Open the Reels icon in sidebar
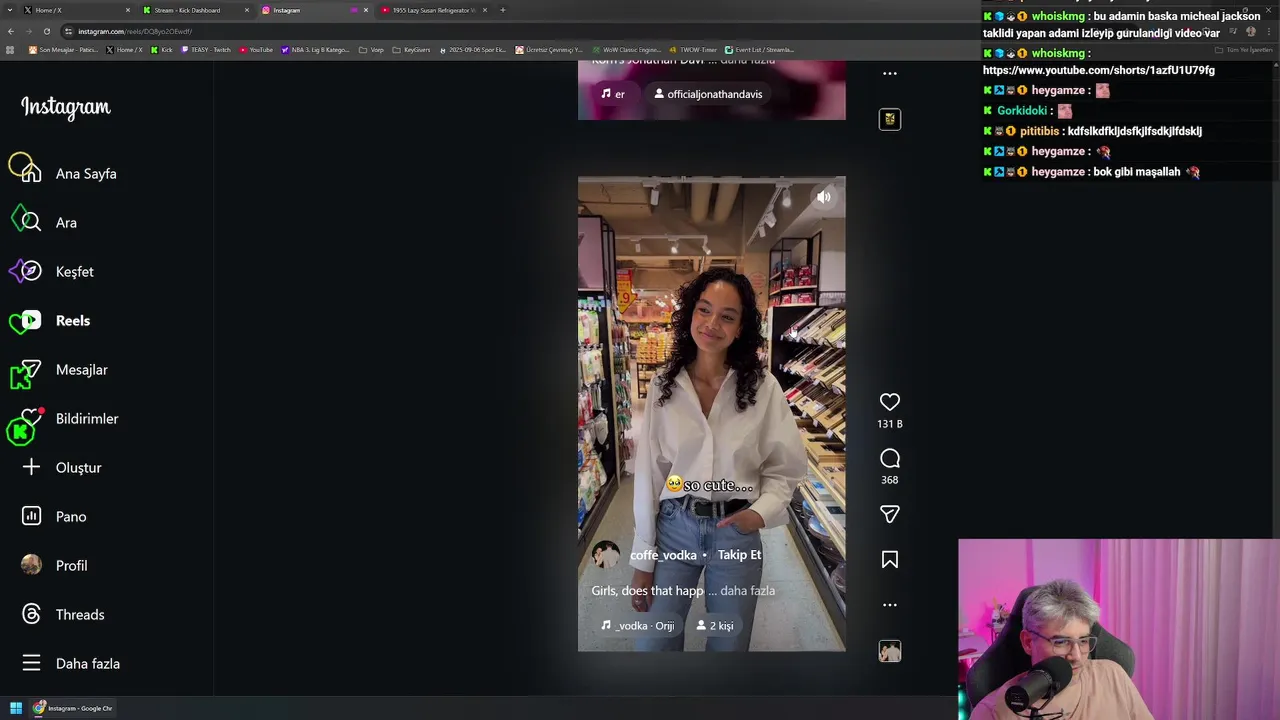This screenshot has height=720, width=1280. [x=31, y=320]
